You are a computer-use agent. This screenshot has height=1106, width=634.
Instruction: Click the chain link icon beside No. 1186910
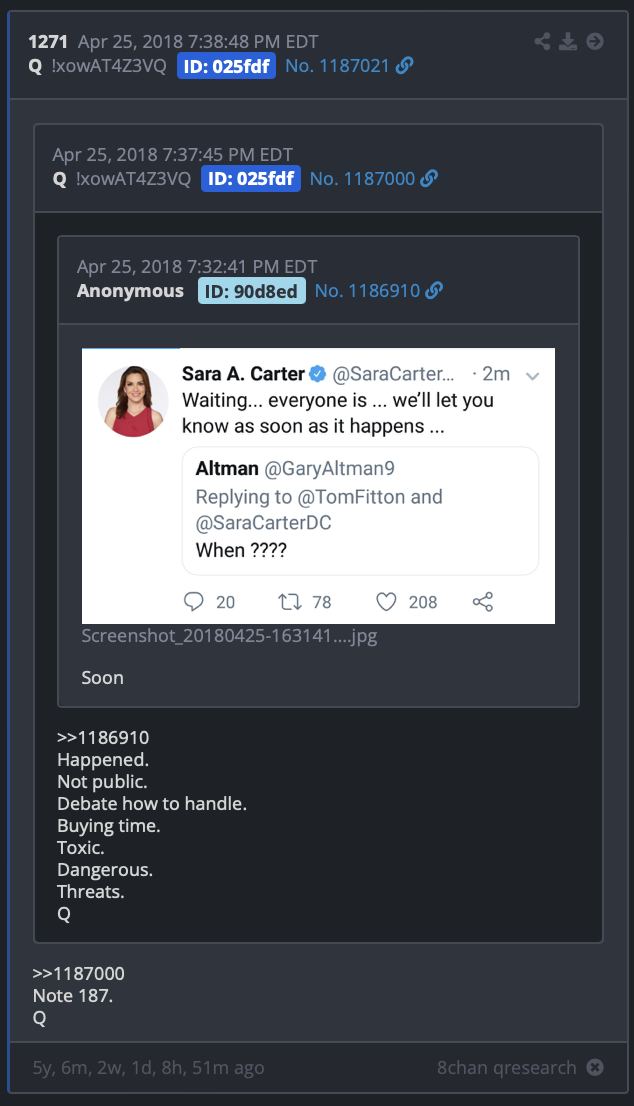[434, 291]
